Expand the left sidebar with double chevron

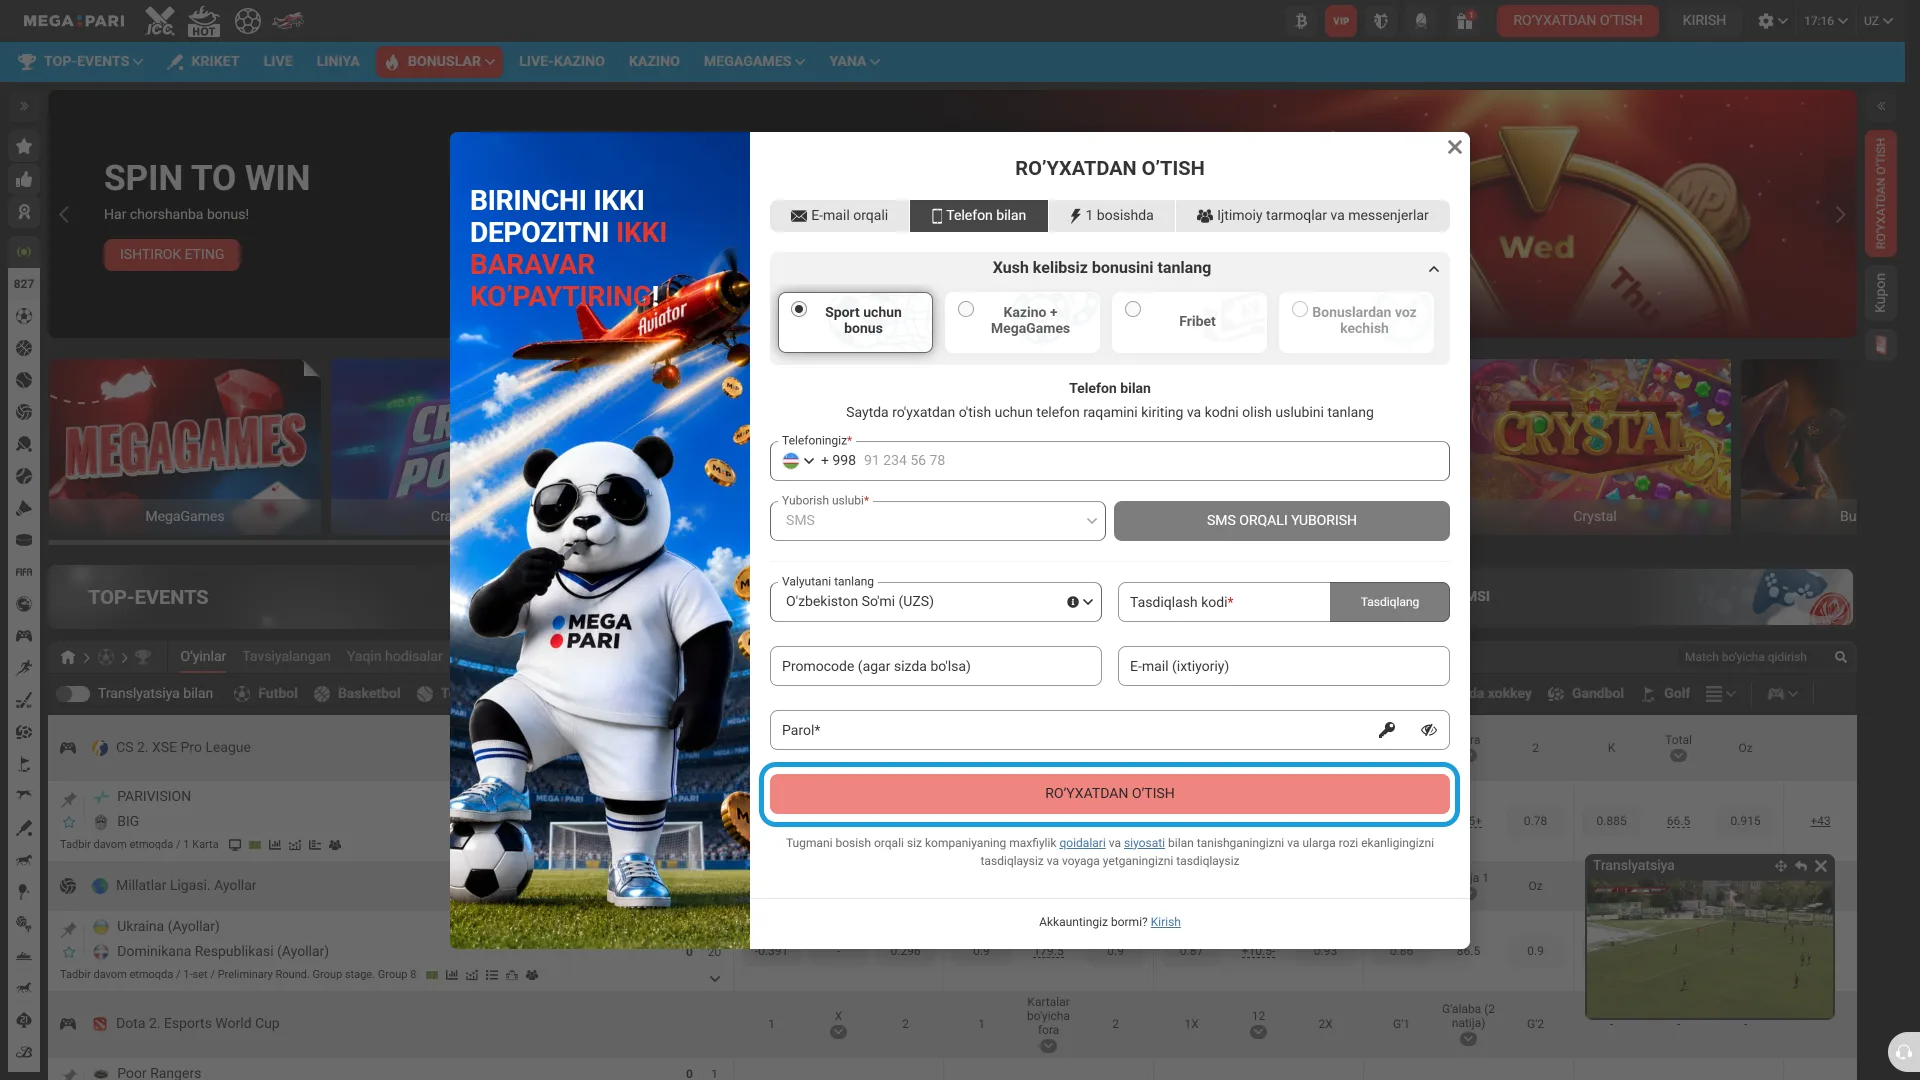click(24, 106)
